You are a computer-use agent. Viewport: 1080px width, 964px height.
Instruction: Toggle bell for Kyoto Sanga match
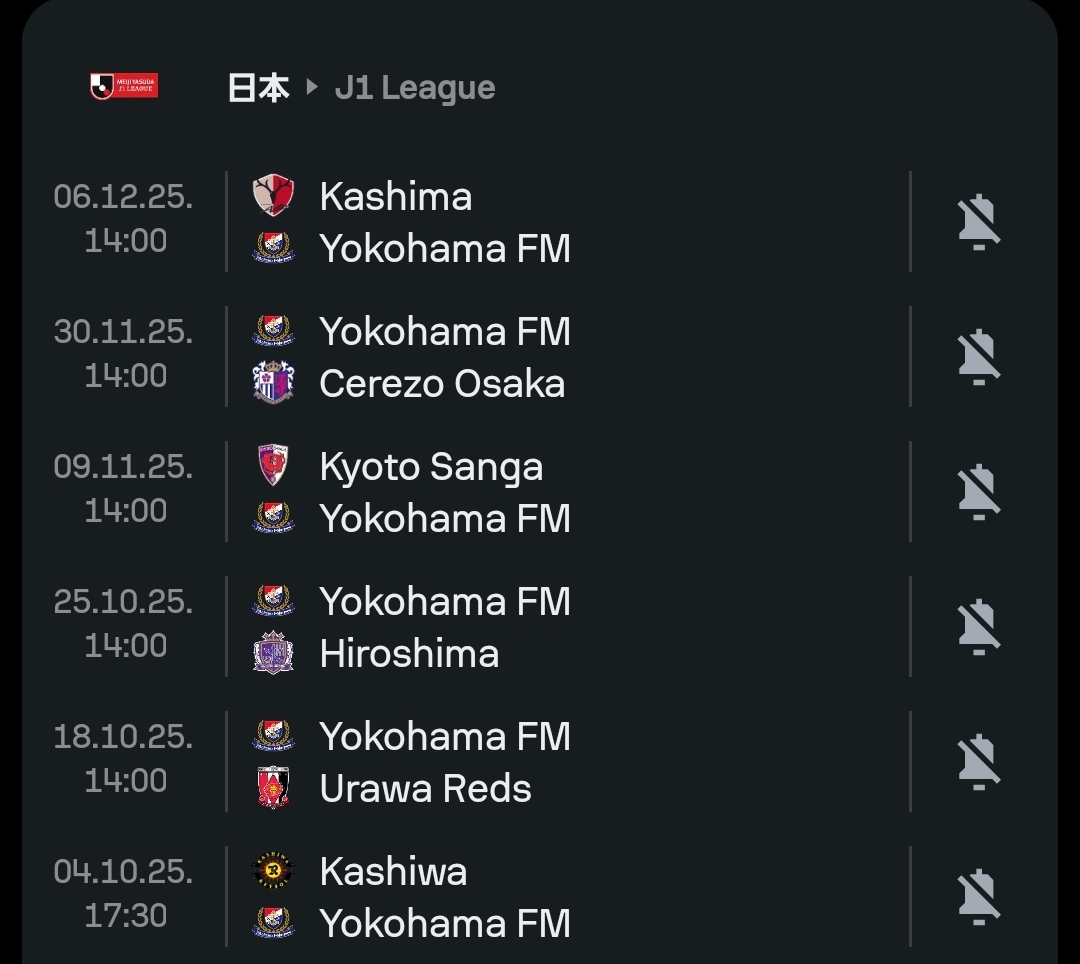point(978,492)
